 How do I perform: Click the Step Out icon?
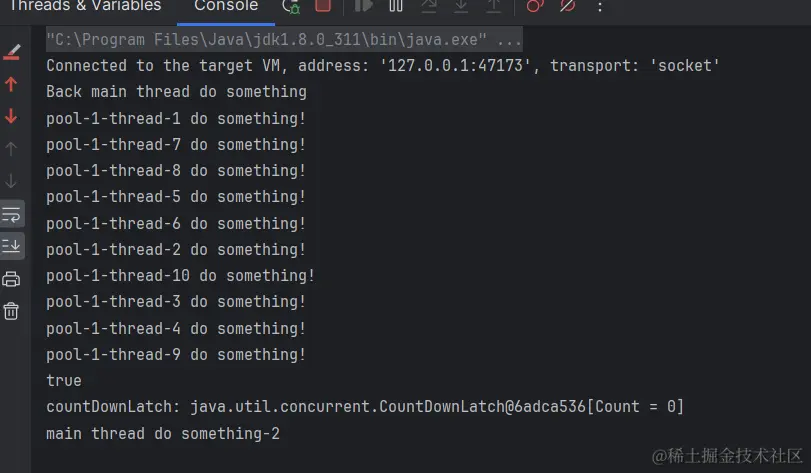(494, 6)
